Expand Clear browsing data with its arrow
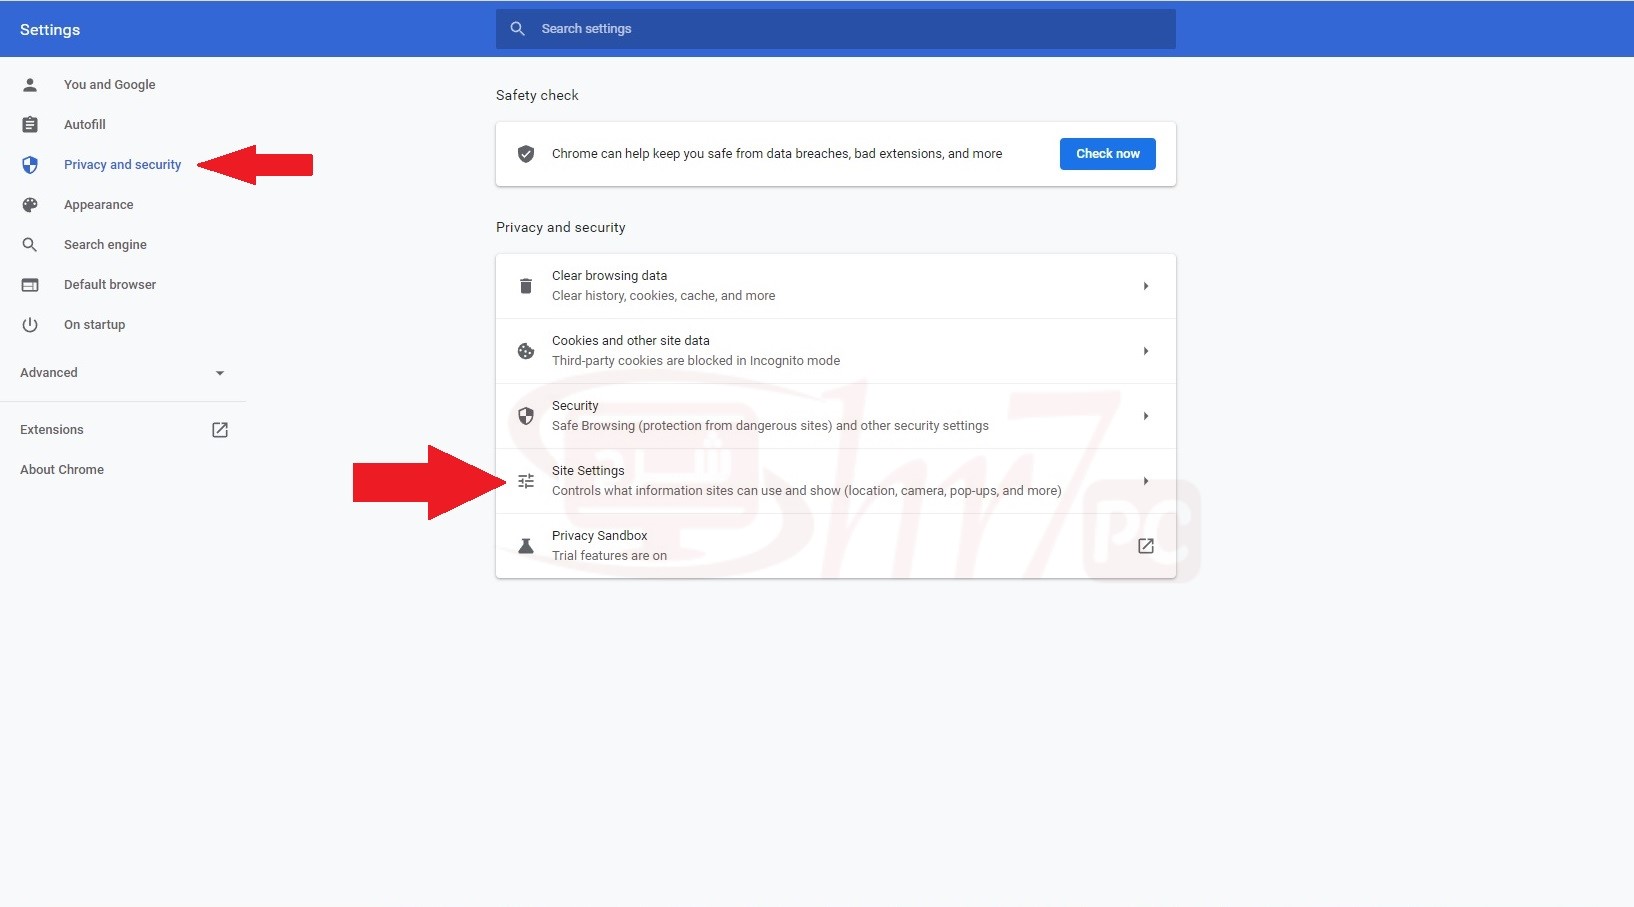1634x907 pixels. click(x=1146, y=286)
